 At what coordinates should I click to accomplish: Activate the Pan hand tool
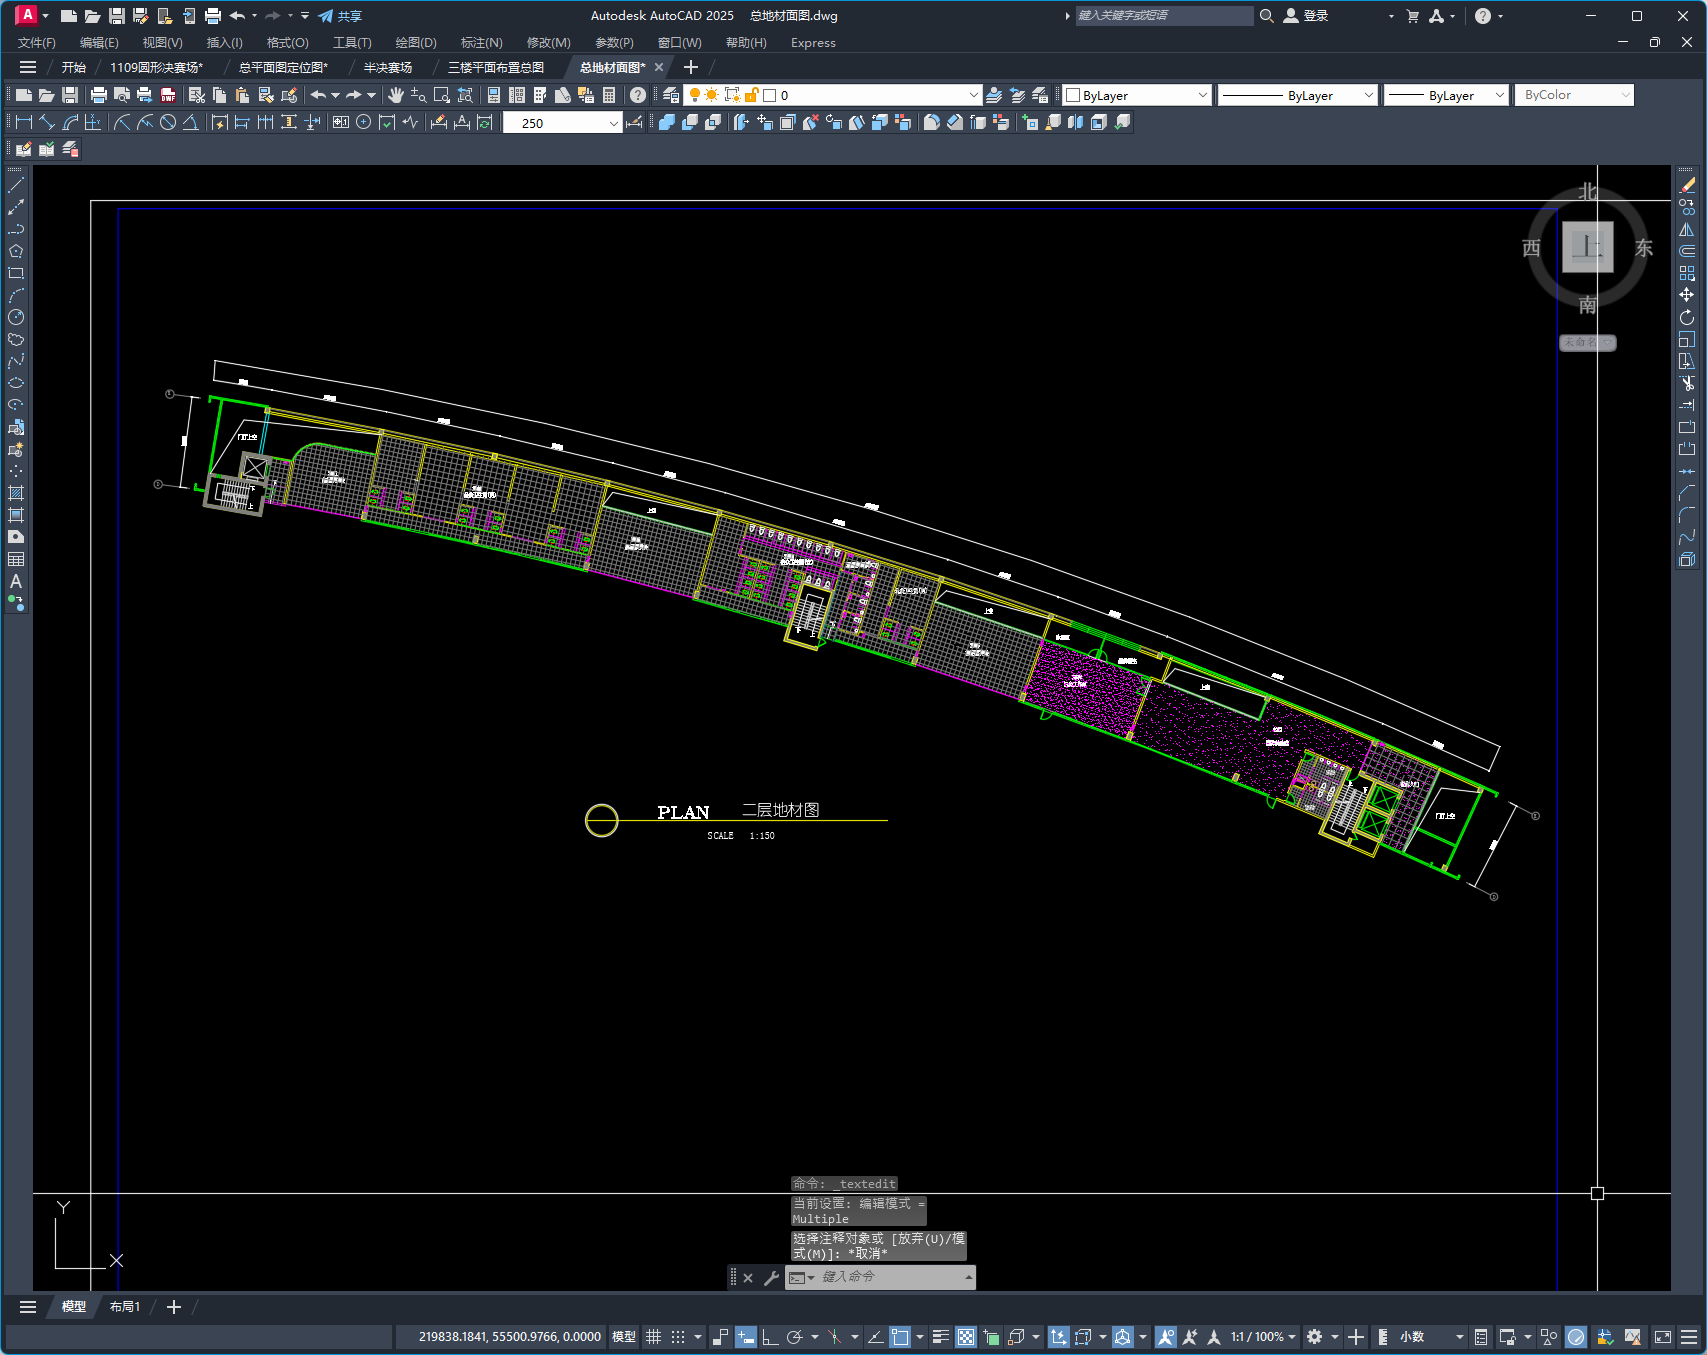tap(396, 95)
